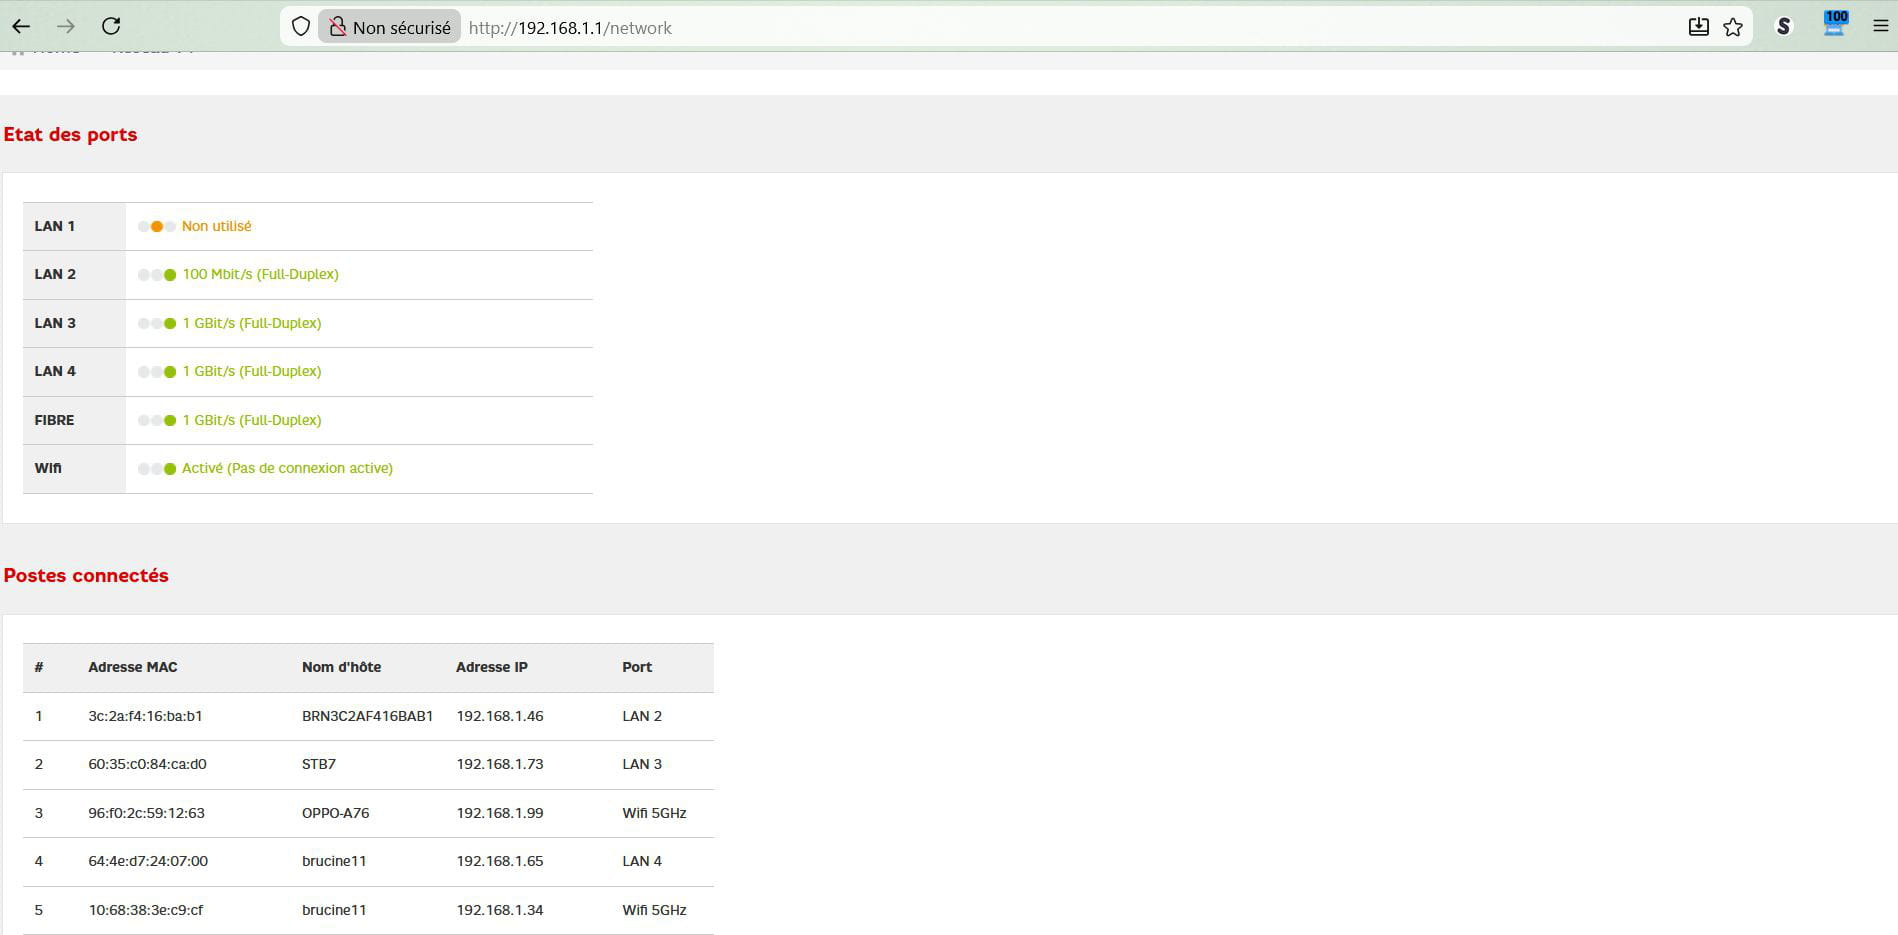
Task: Click the Non sécurisé connection badge
Action: point(390,27)
